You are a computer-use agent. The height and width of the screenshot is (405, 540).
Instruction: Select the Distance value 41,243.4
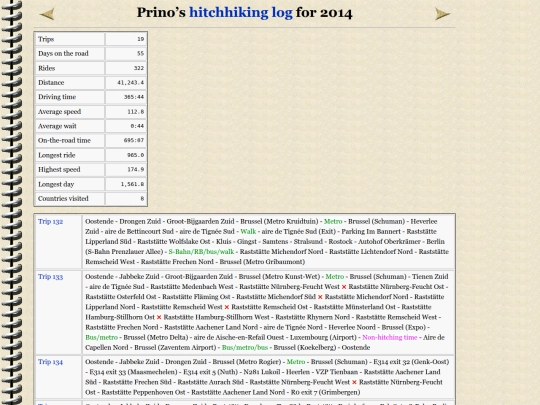(131, 83)
